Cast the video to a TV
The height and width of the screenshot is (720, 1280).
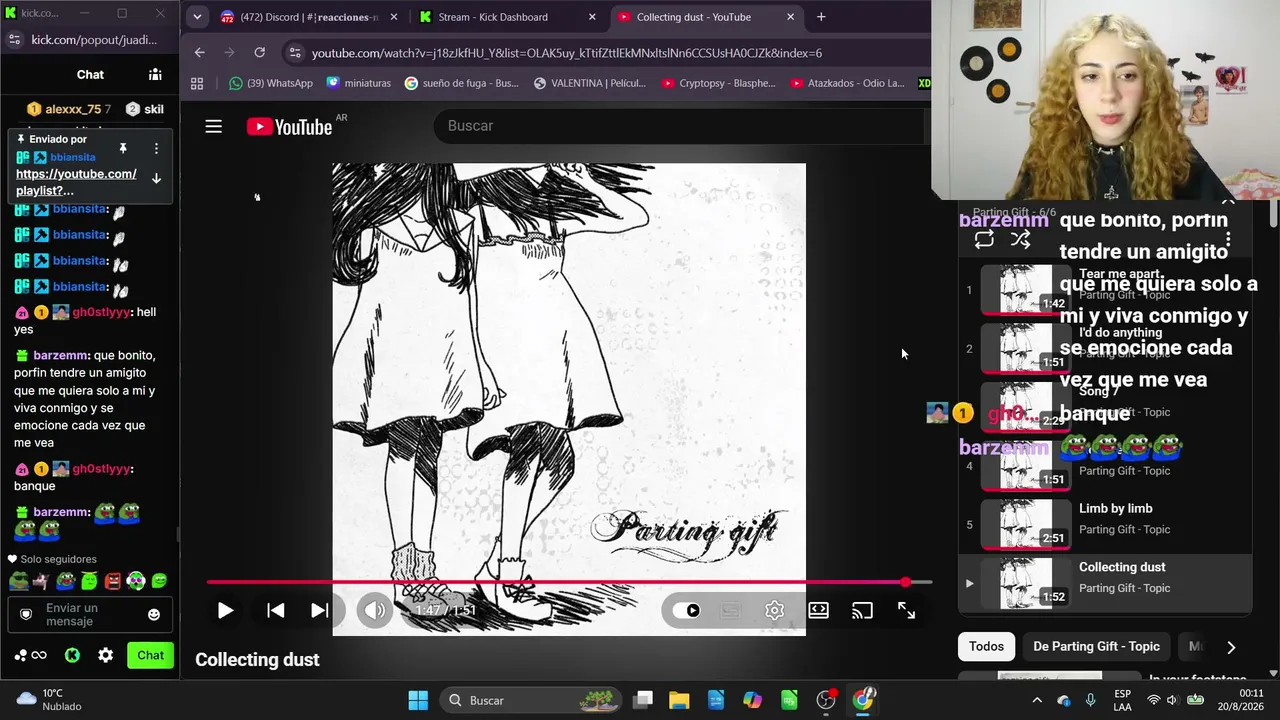pyautogui.click(x=862, y=610)
